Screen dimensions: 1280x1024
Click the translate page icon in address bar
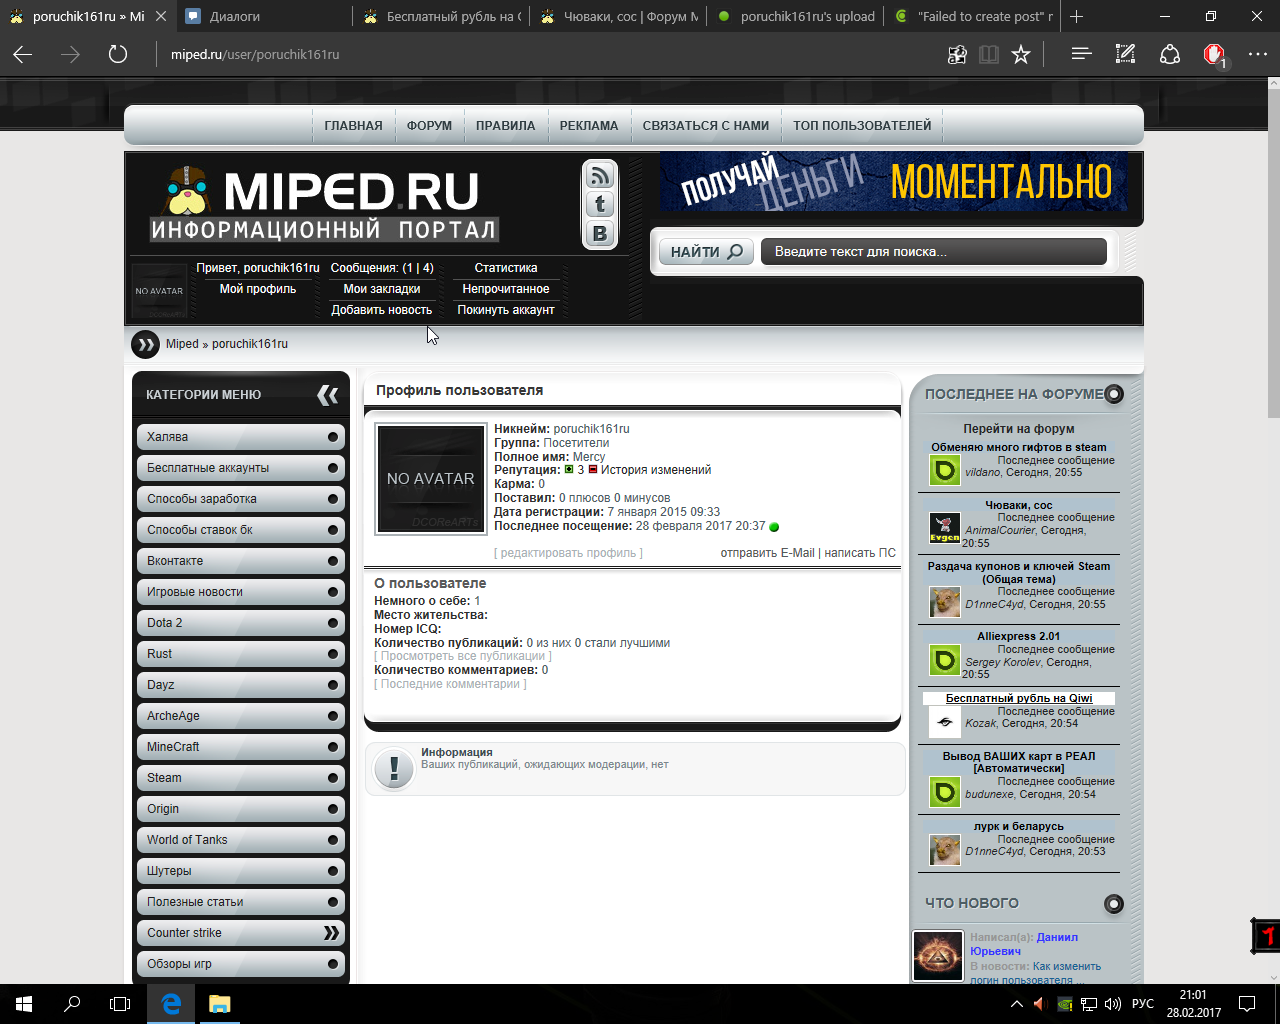[x=957, y=54]
